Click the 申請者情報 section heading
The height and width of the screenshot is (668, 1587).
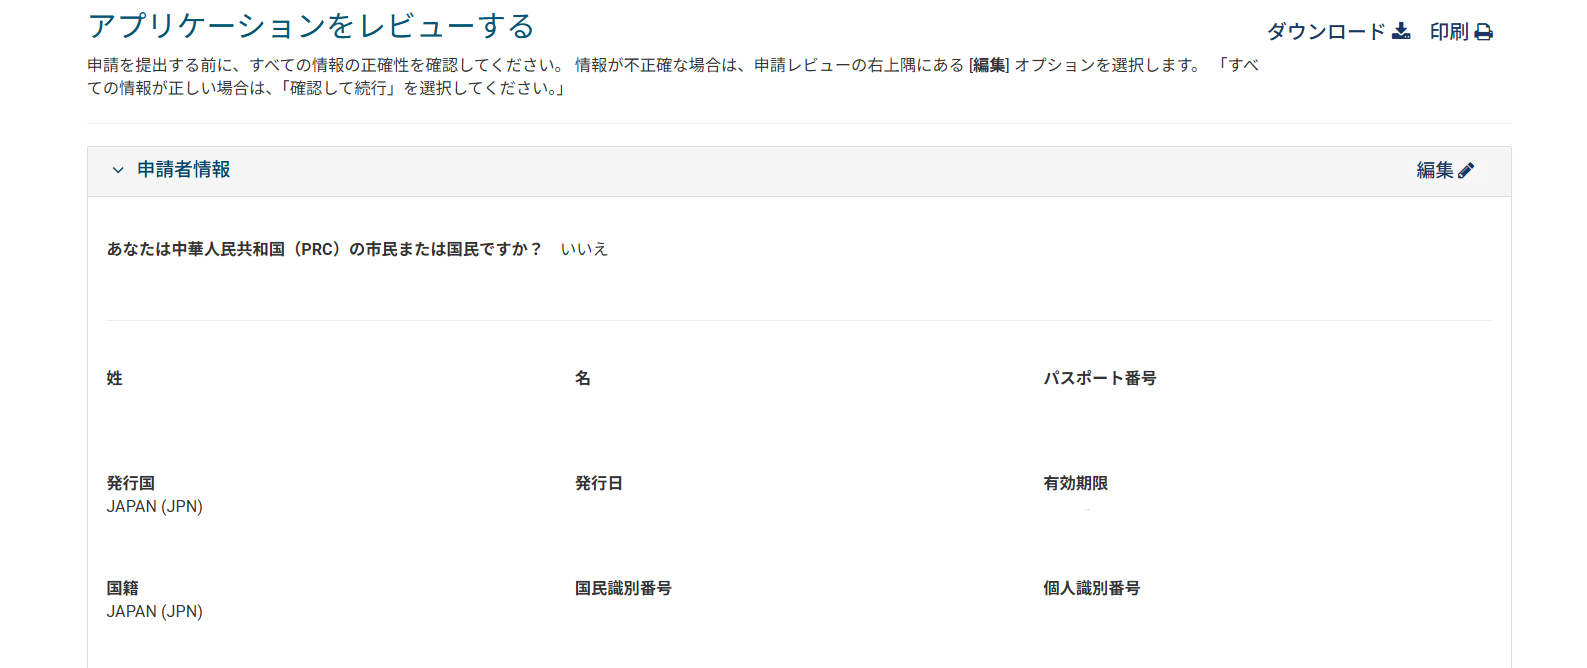[184, 170]
